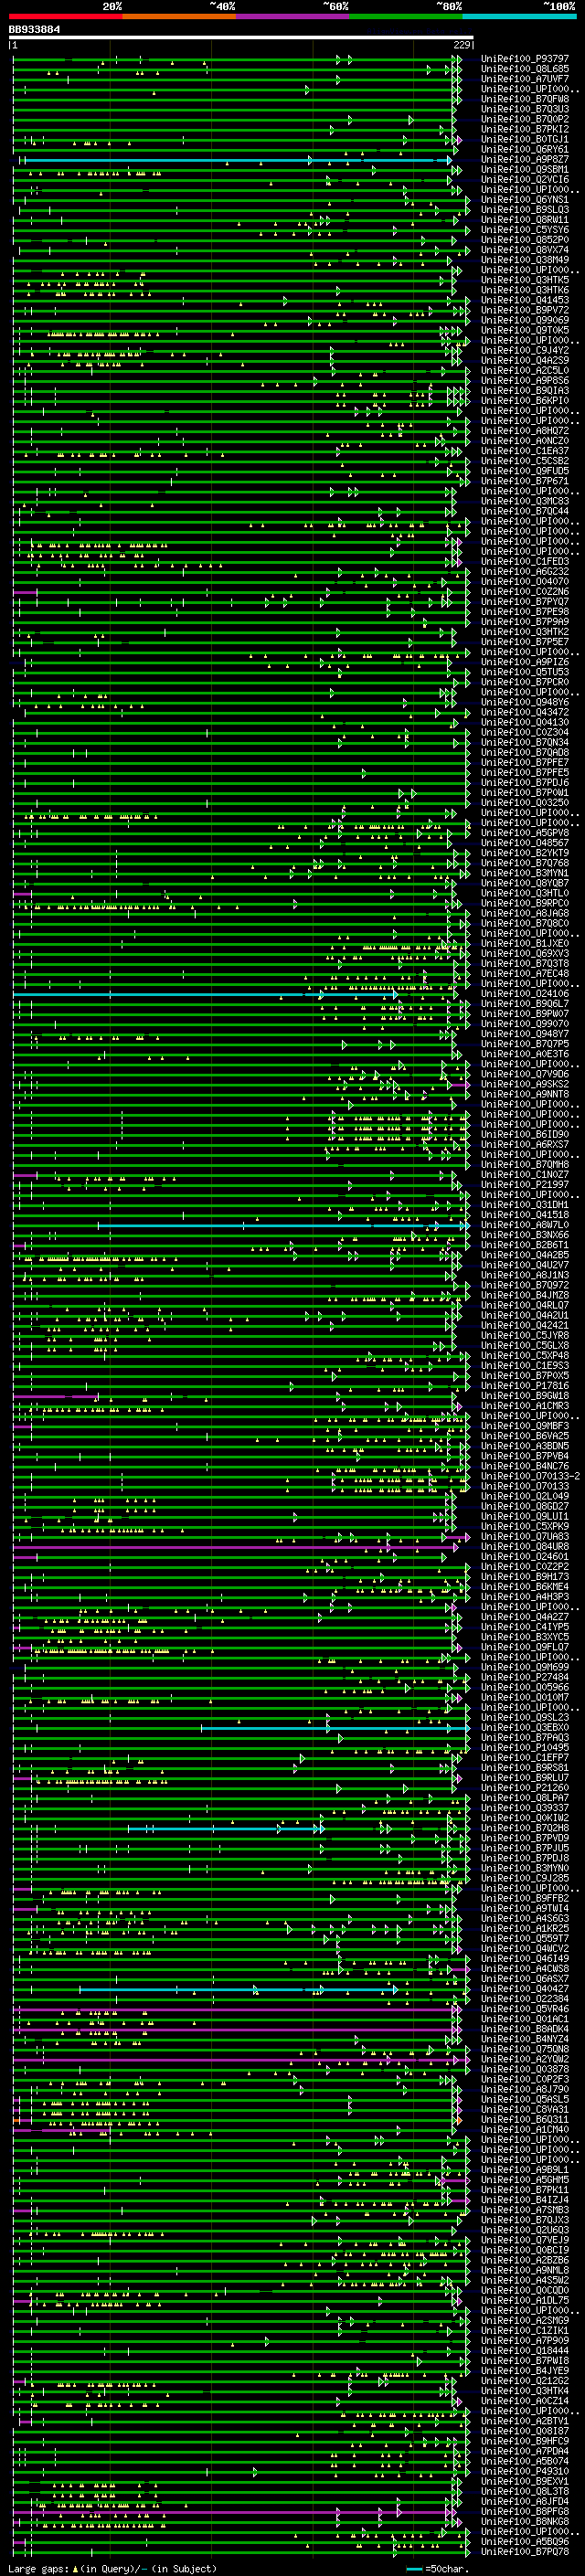Click the cyan alignment bar for A9P8Z7
Screen dimensions: 585x2576
[237, 160]
